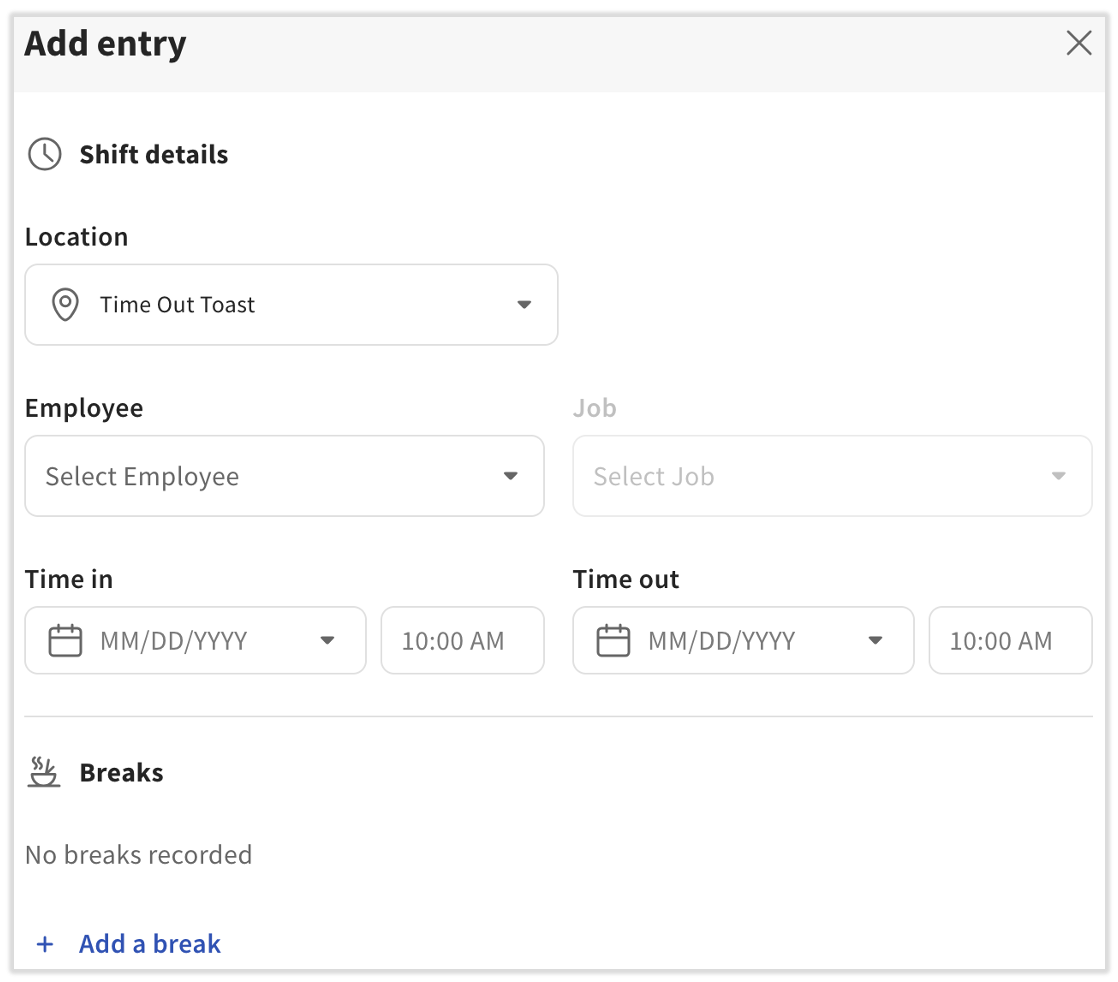Viewport: 1118px width, 982px height.
Task: Expand the Time out date picker arrow
Action: pyautogui.click(x=875, y=640)
